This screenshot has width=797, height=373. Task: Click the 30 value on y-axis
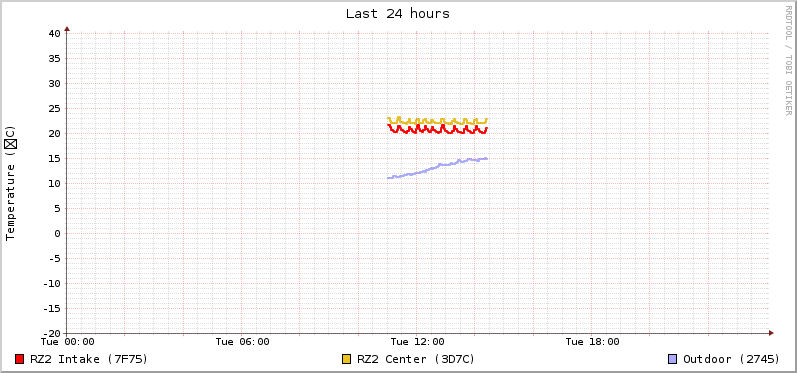pyautogui.click(x=55, y=83)
